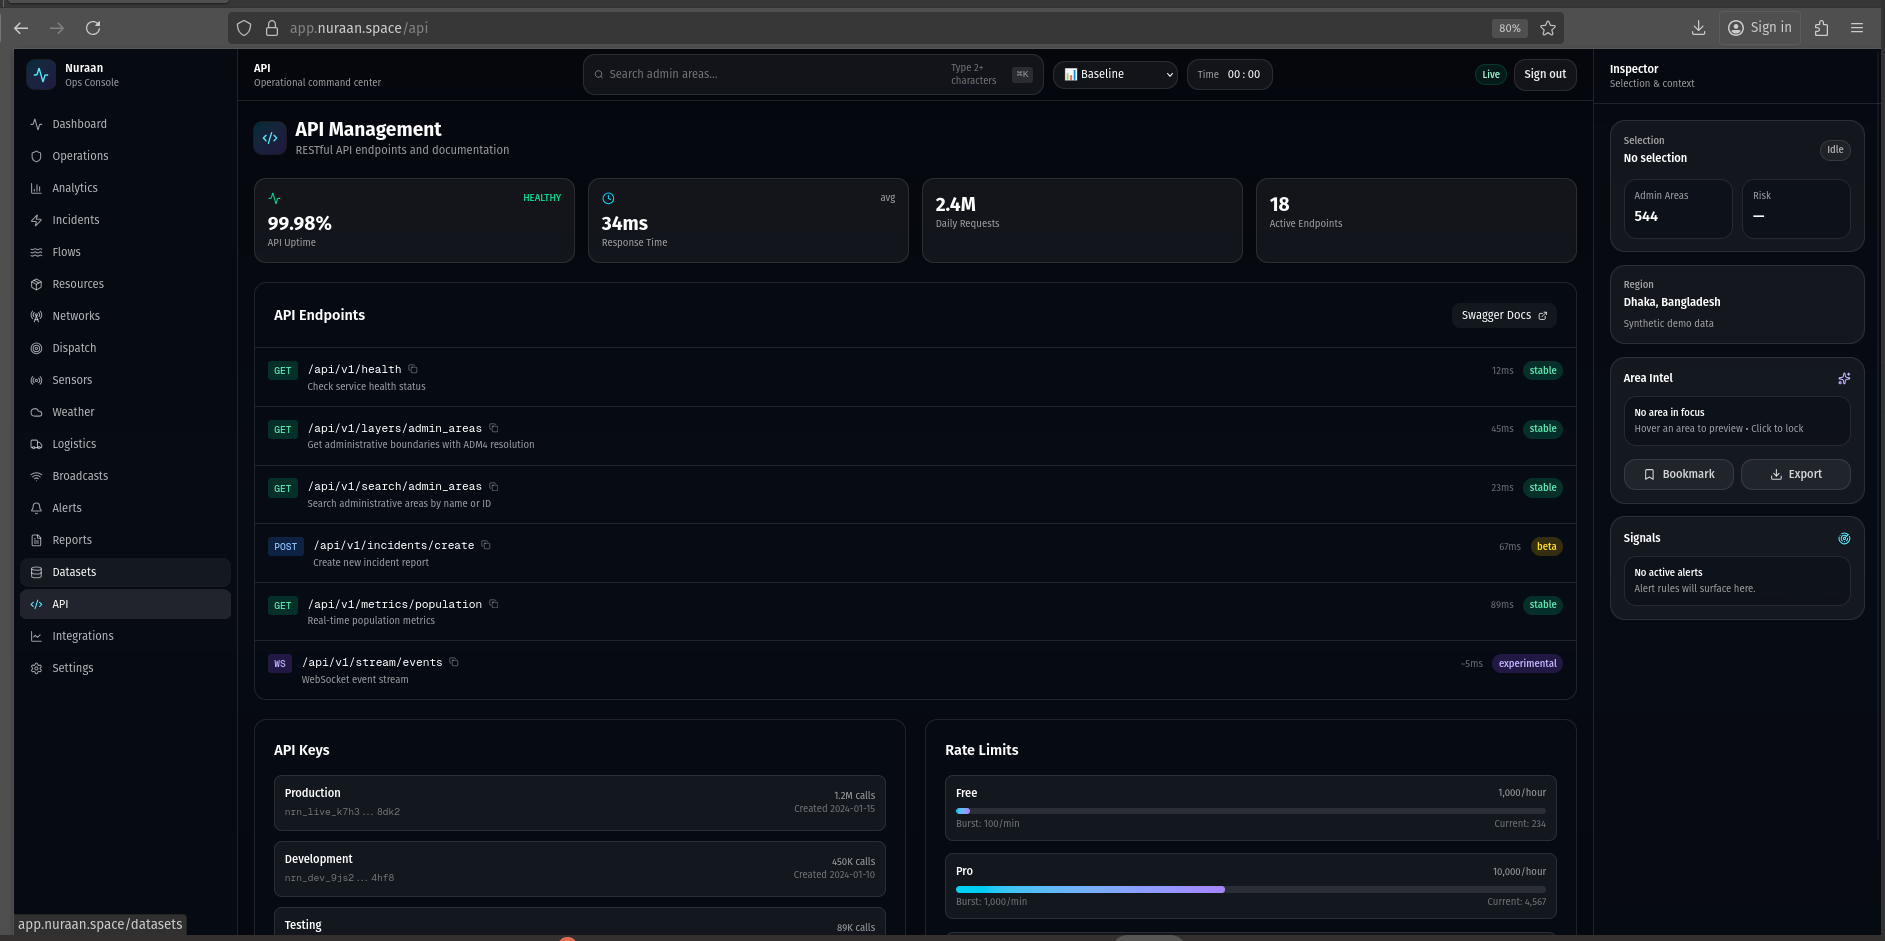The width and height of the screenshot is (1885, 941).
Task: Open the Baseline scenario dropdown
Action: tap(1115, 75)
